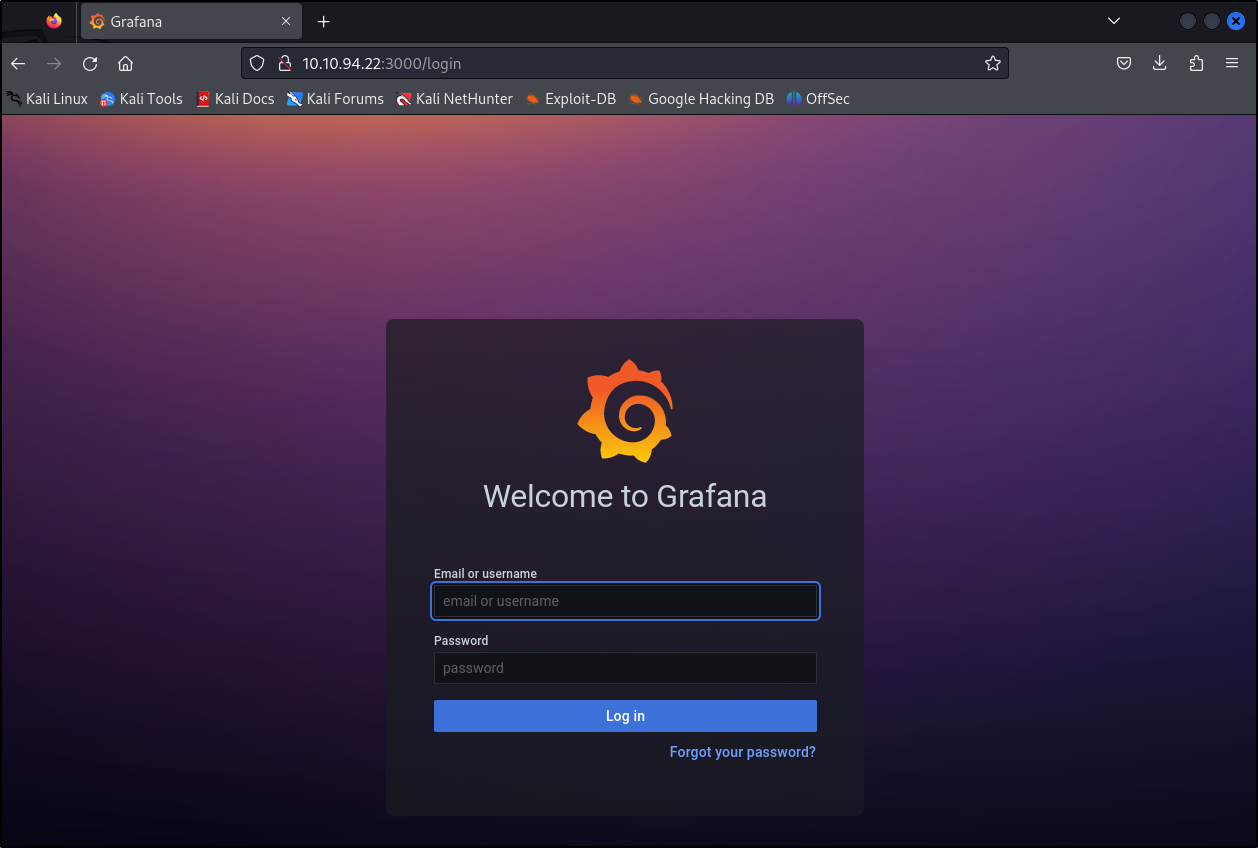Close the Grafana tab

286,21
